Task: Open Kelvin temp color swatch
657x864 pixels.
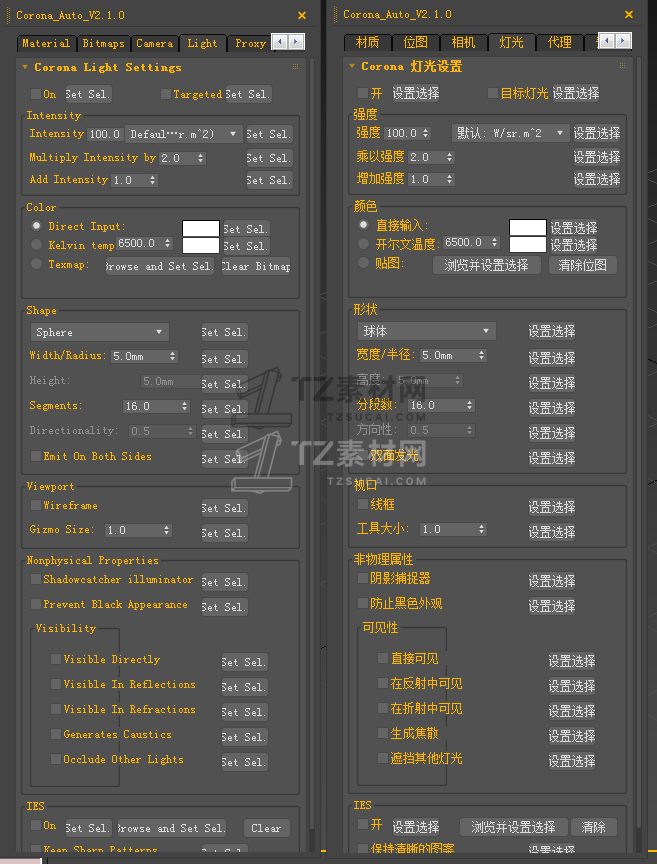Action: click(201, 246)
